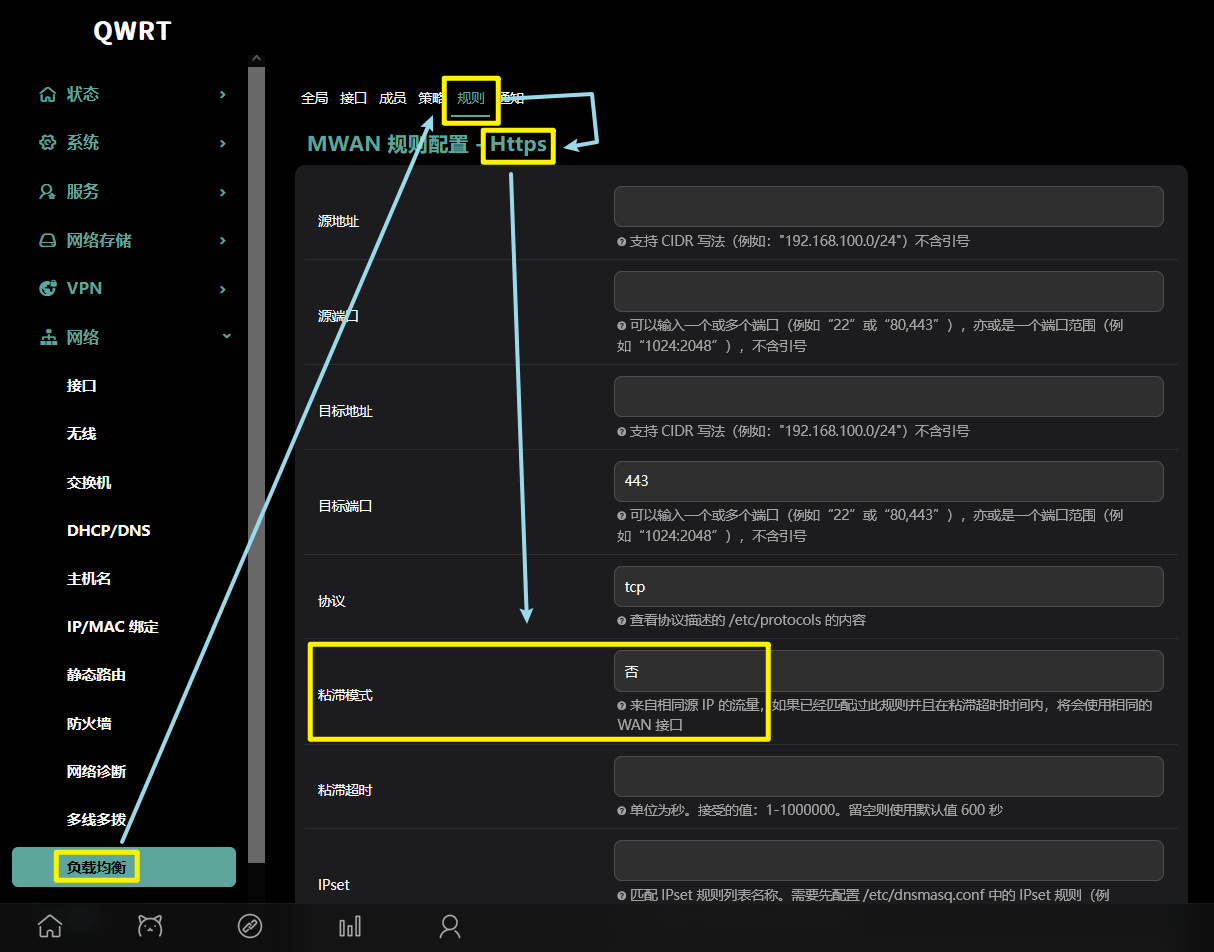Click the 服务 user-search icon in sidebar
The width and height of the screenshot is (1214, 952).
point(47,192)
